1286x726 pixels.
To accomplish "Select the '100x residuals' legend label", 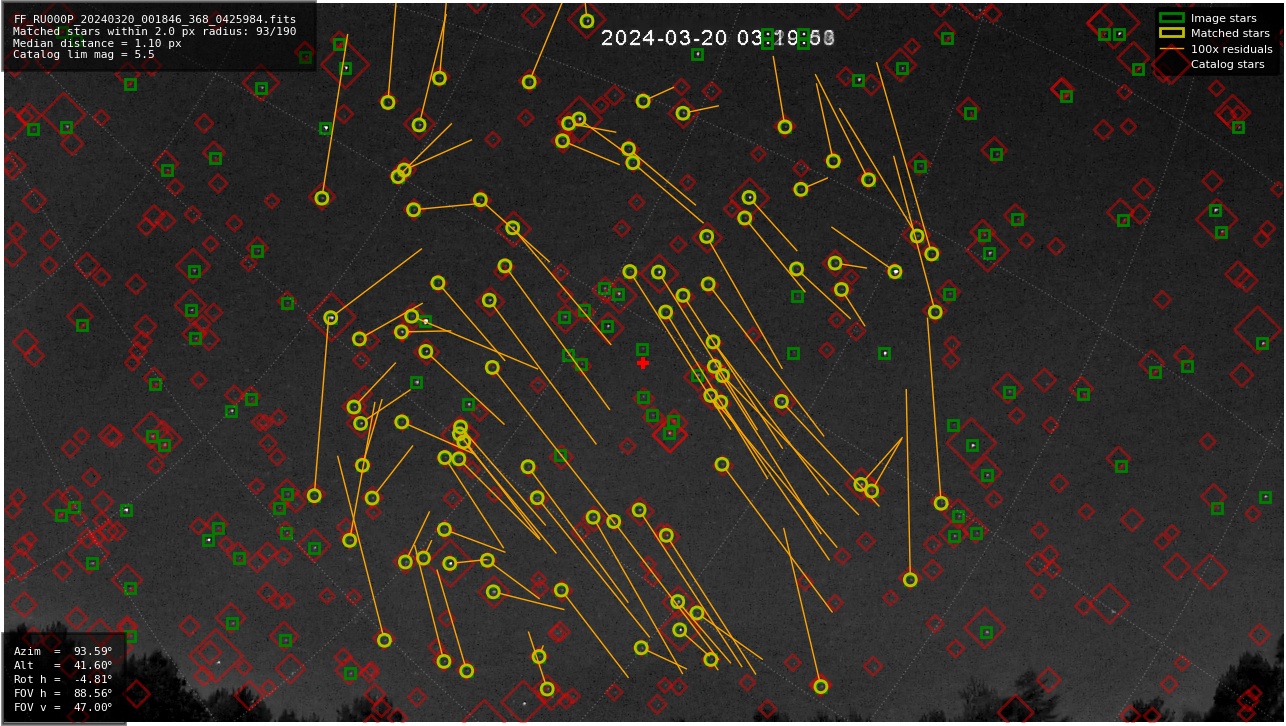I will point(1231,49).
